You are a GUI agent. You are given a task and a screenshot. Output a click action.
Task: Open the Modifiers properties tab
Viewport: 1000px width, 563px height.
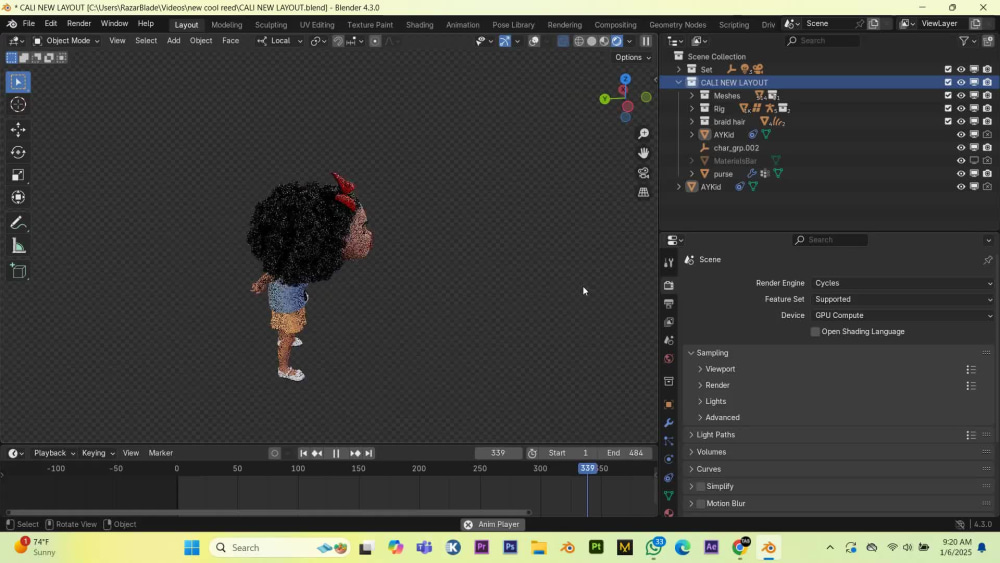(668, 423)
